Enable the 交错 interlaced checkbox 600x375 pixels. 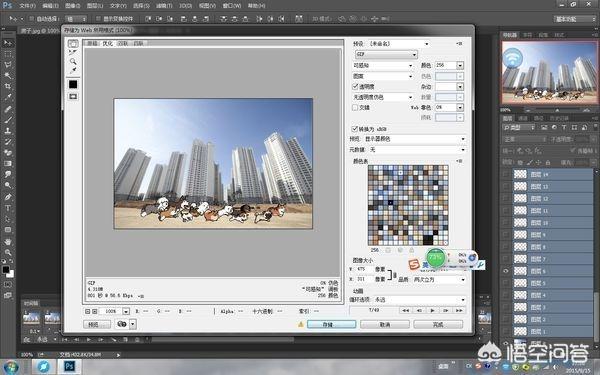point(355,108)
